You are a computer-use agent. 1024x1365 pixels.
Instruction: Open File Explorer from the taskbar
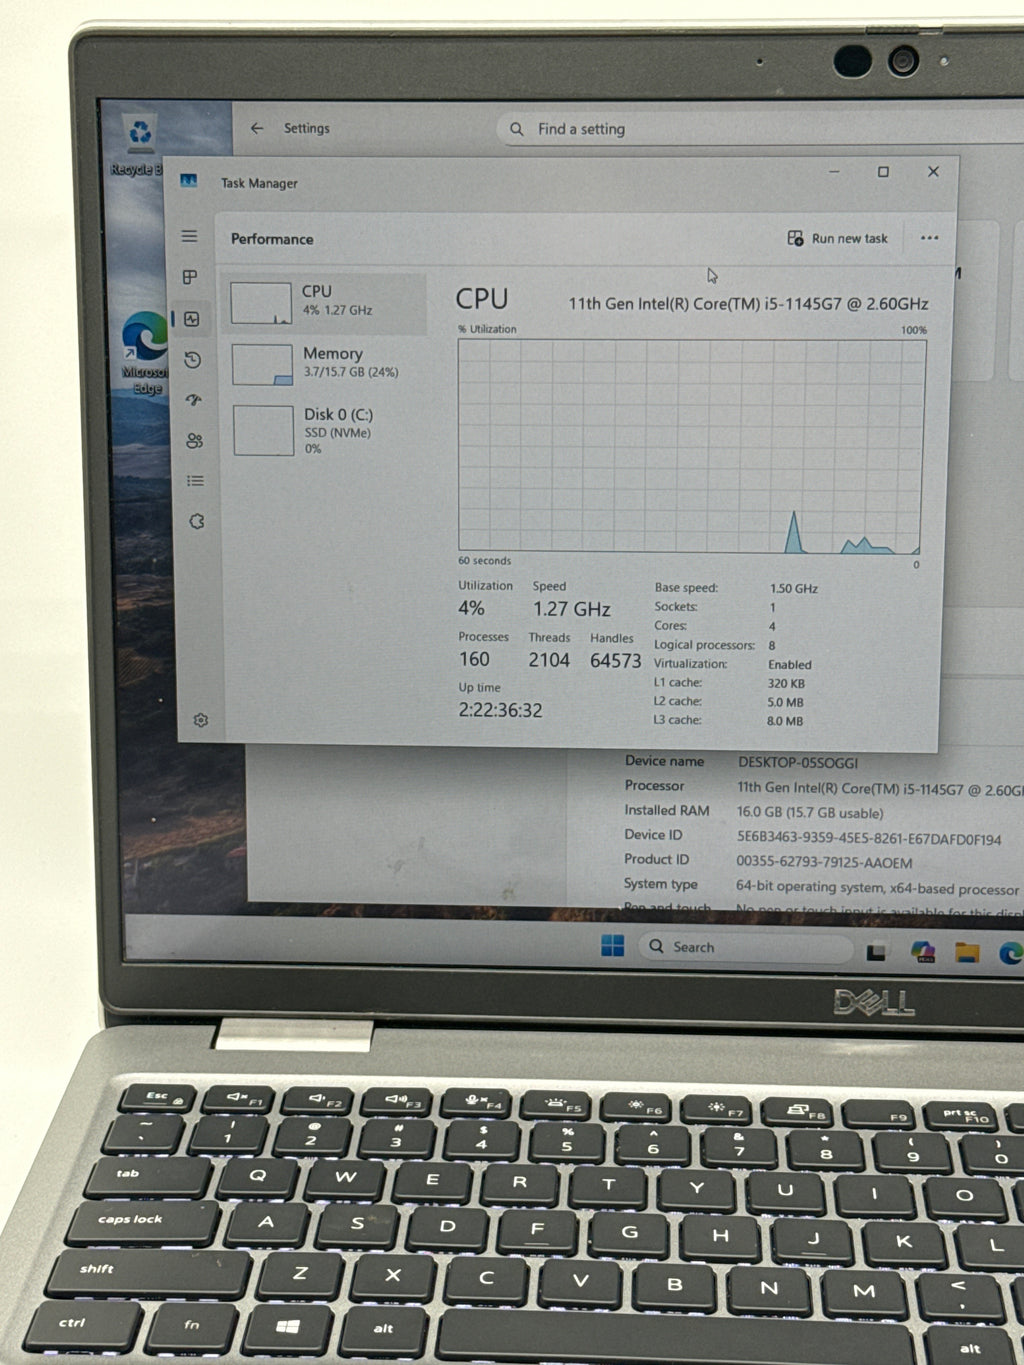tap(967, 952)
